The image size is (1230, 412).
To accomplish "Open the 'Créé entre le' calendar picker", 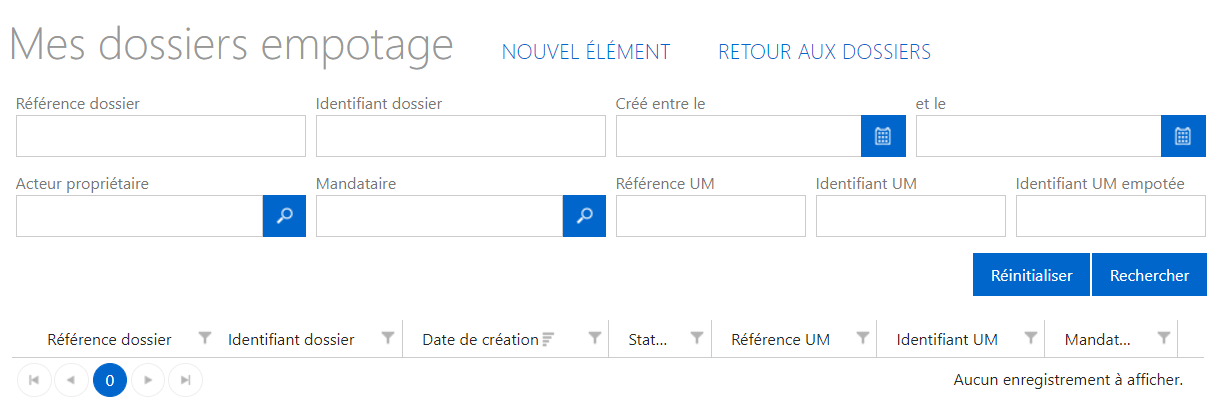I will pyautogui.click(x=883, y=136).
